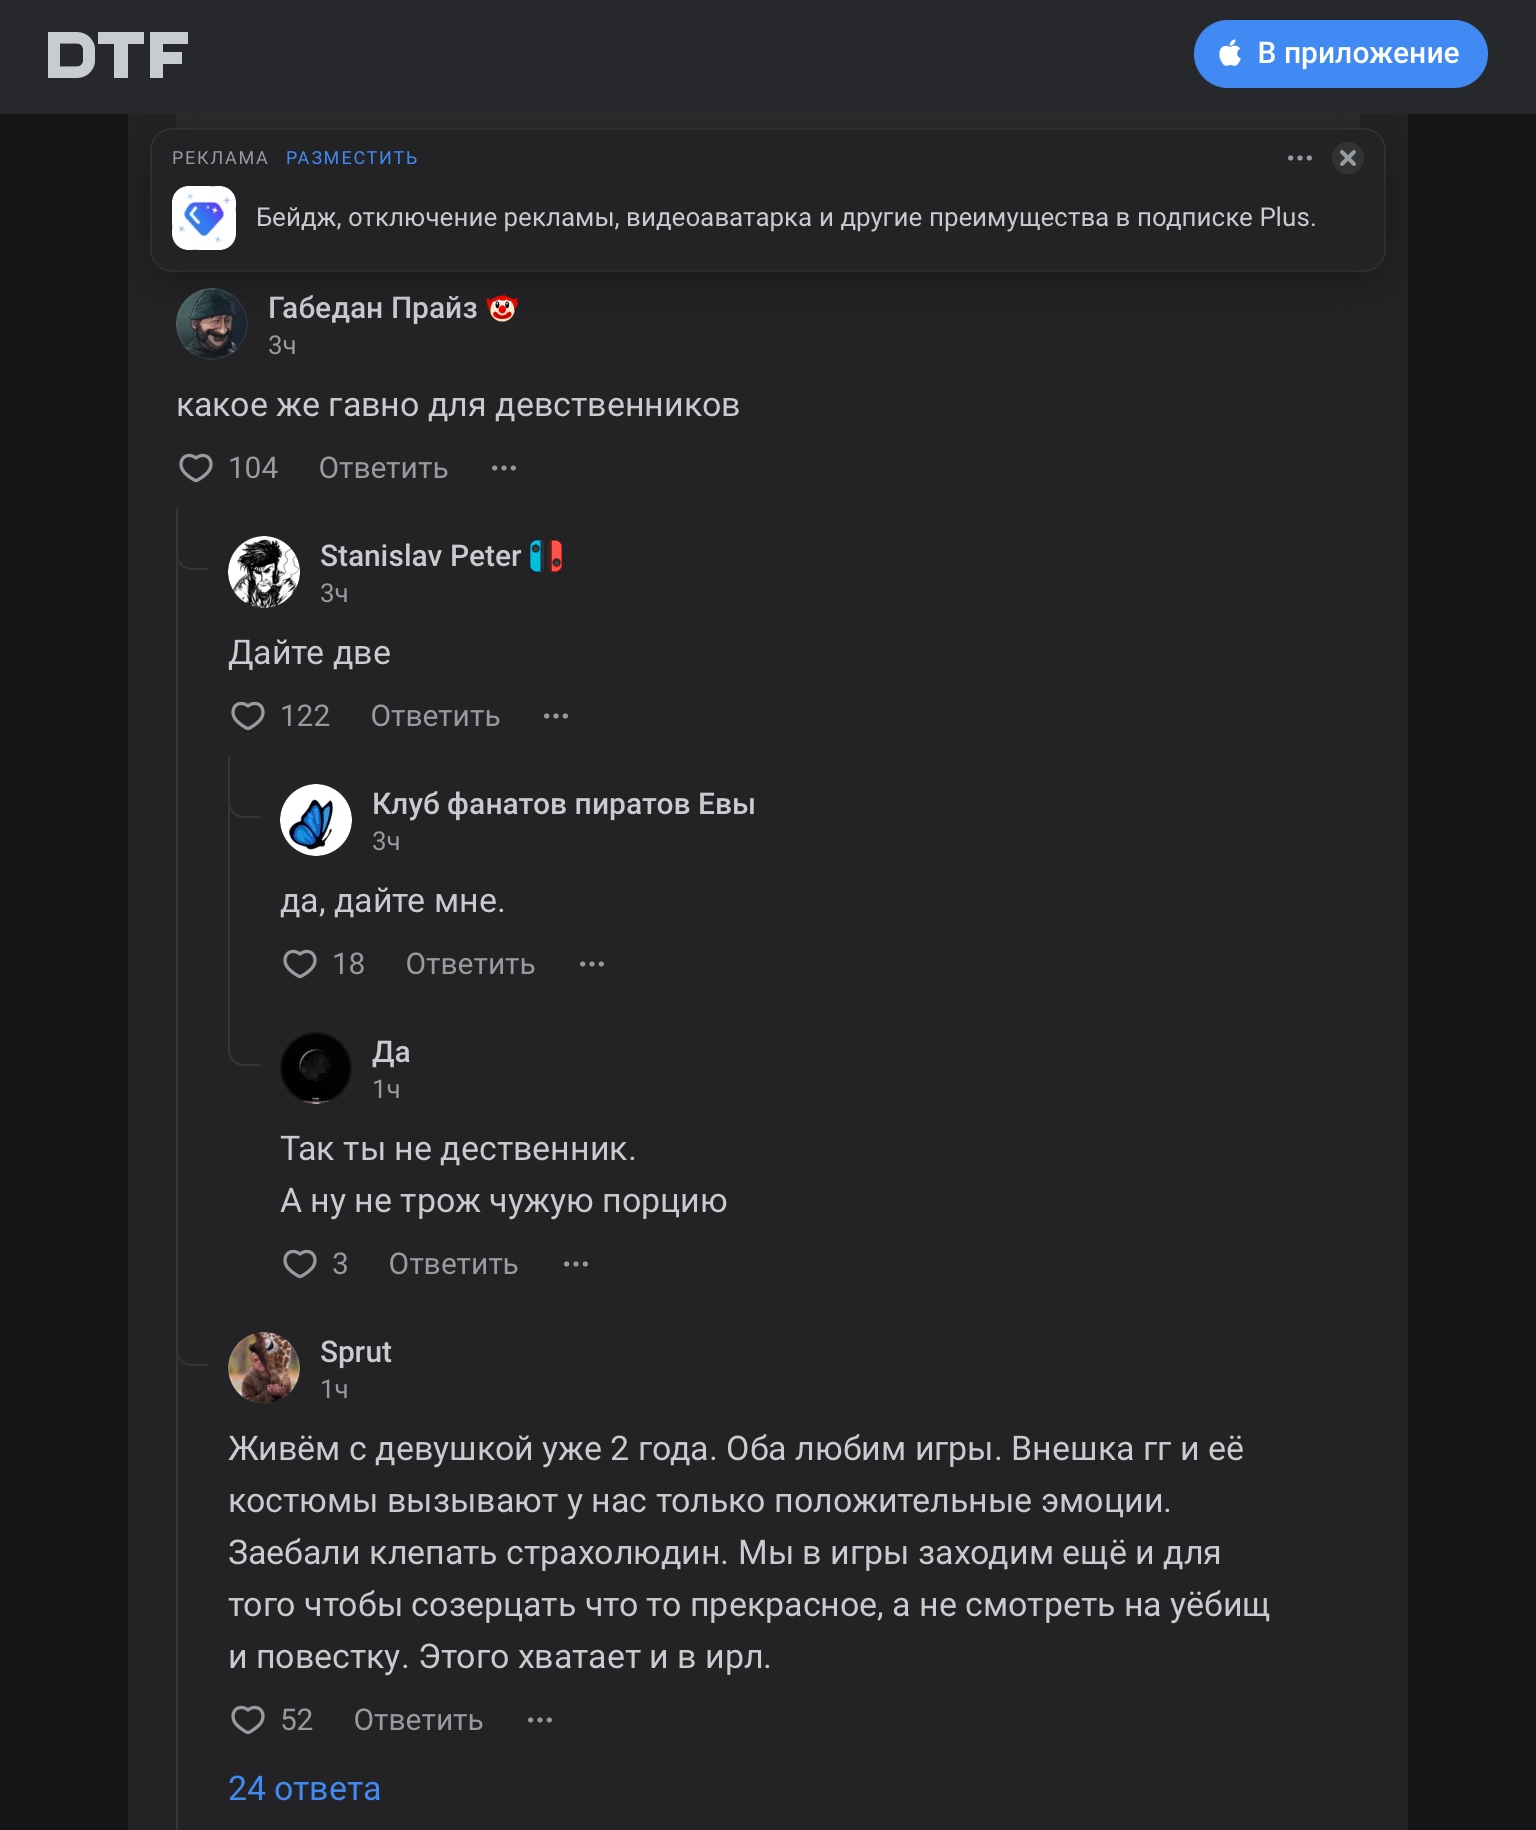Like Sprut's comment with the heart icon
Viewport: 1536px width, 1830px height.
248,1720
